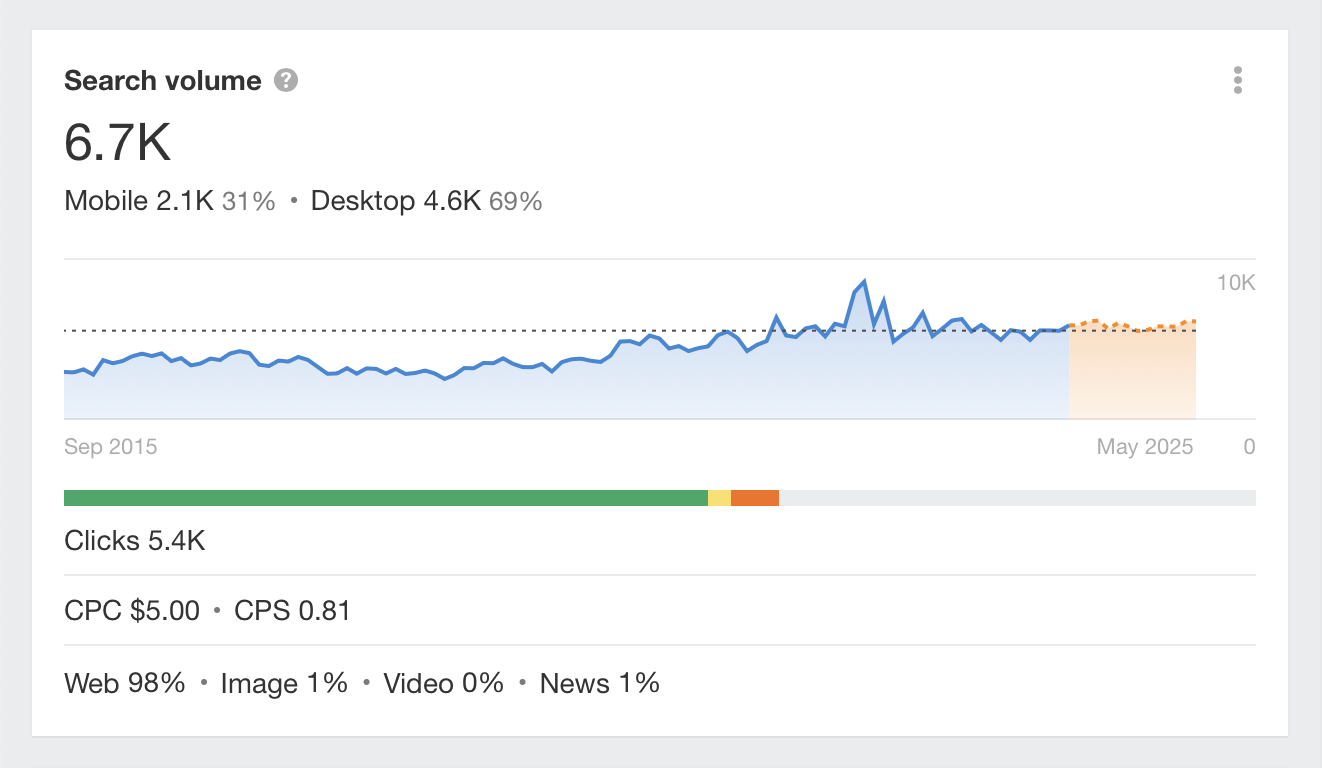This screenshot has height=768, width=1322.
Task: Select the Web 98% label
Action: pos(123,683)
